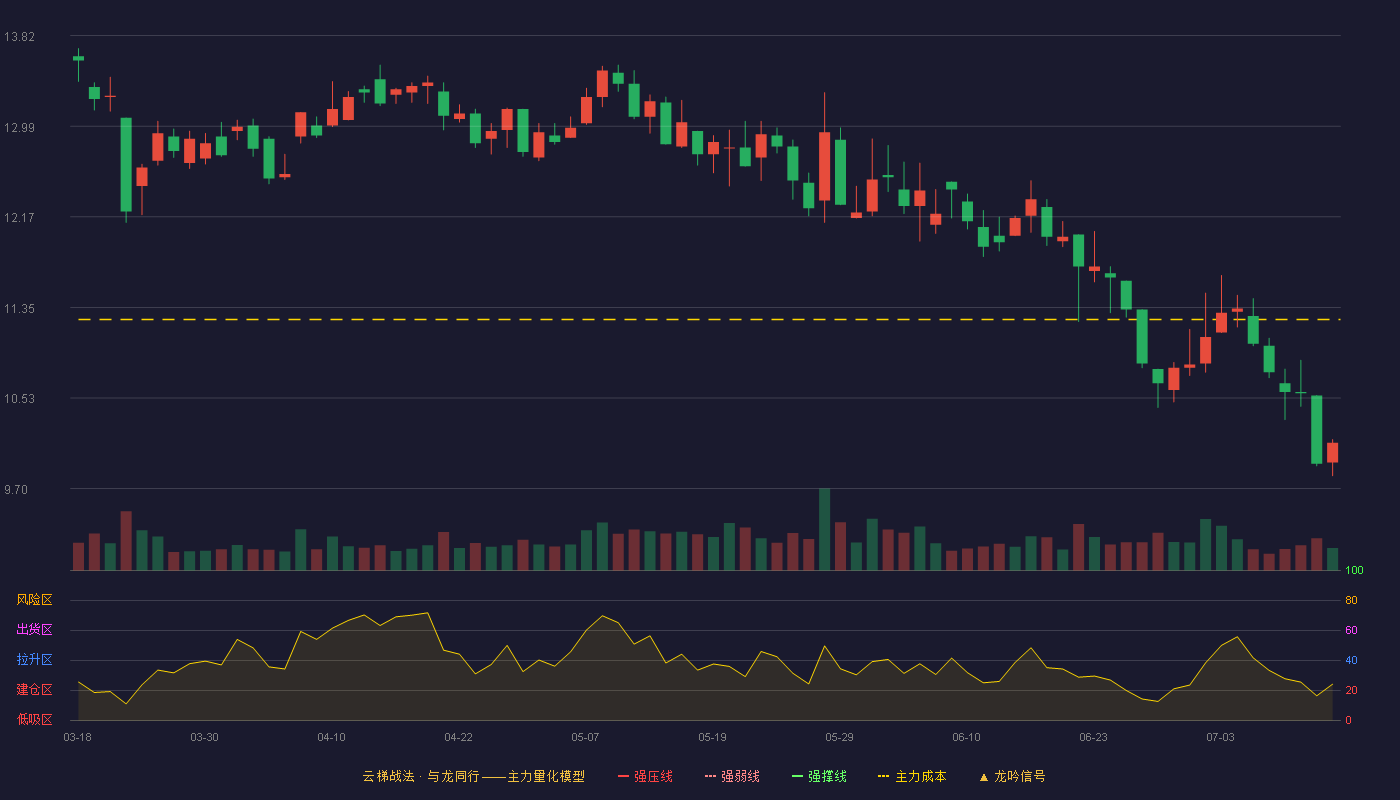1400x800 pixels.
Task: Click the green 100 indicator scale value
Action: 1354,571
